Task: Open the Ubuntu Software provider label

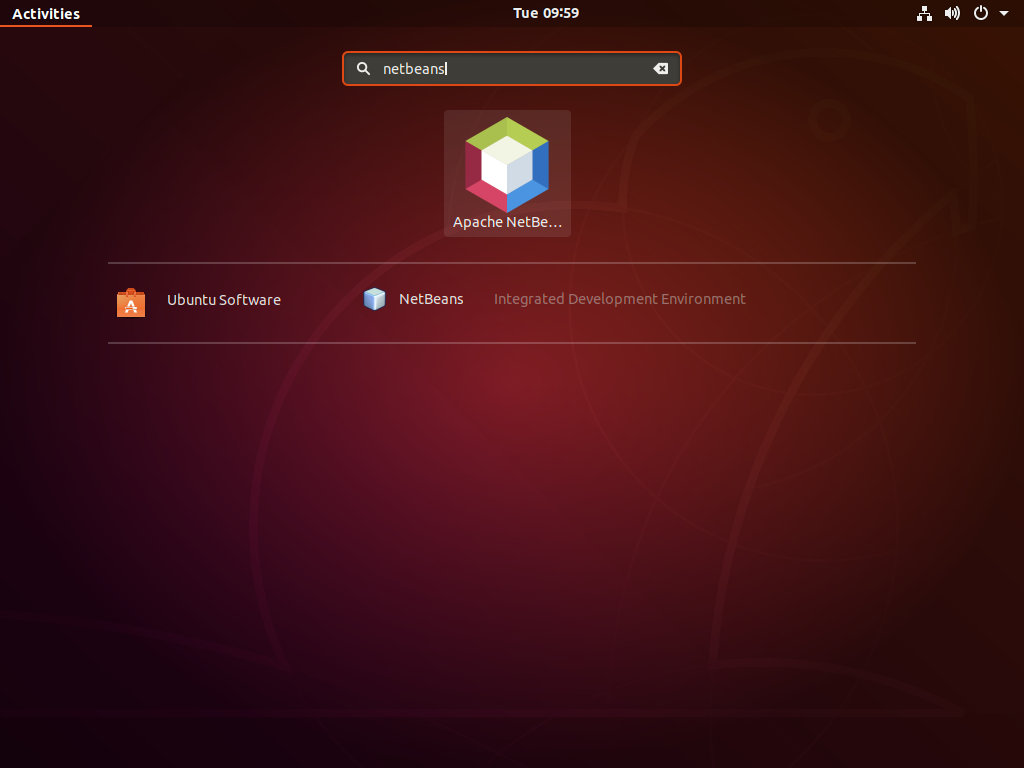Action: [224, 300]
